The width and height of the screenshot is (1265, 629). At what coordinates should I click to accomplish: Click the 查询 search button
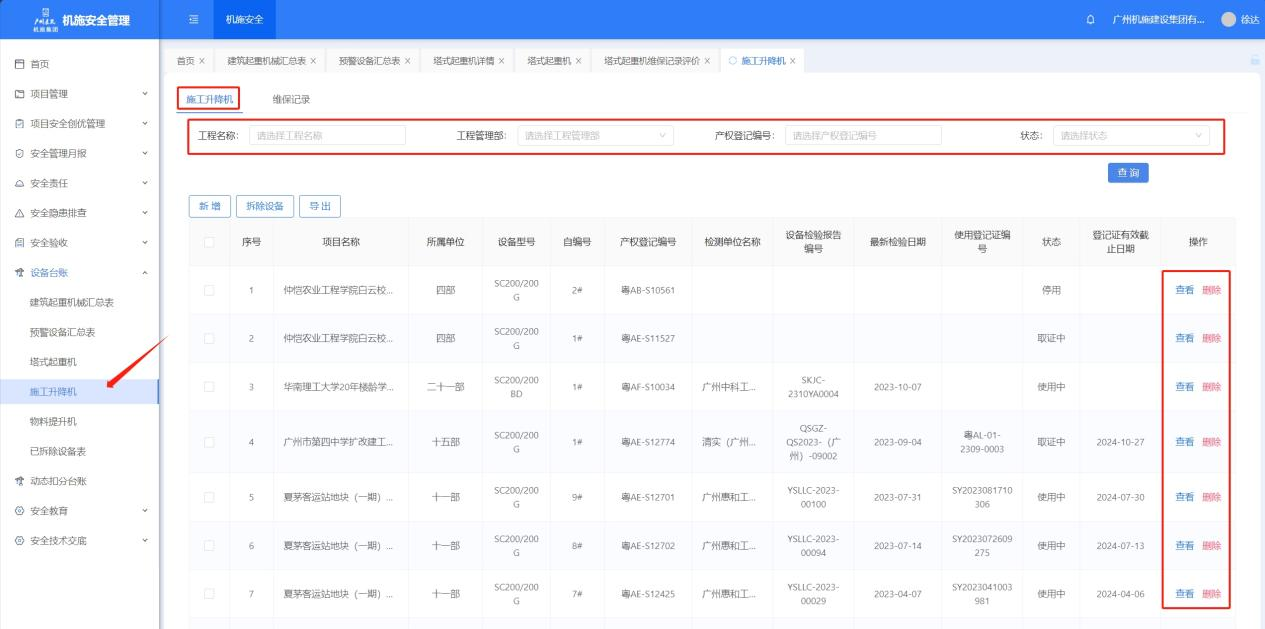click(1127, 173)
